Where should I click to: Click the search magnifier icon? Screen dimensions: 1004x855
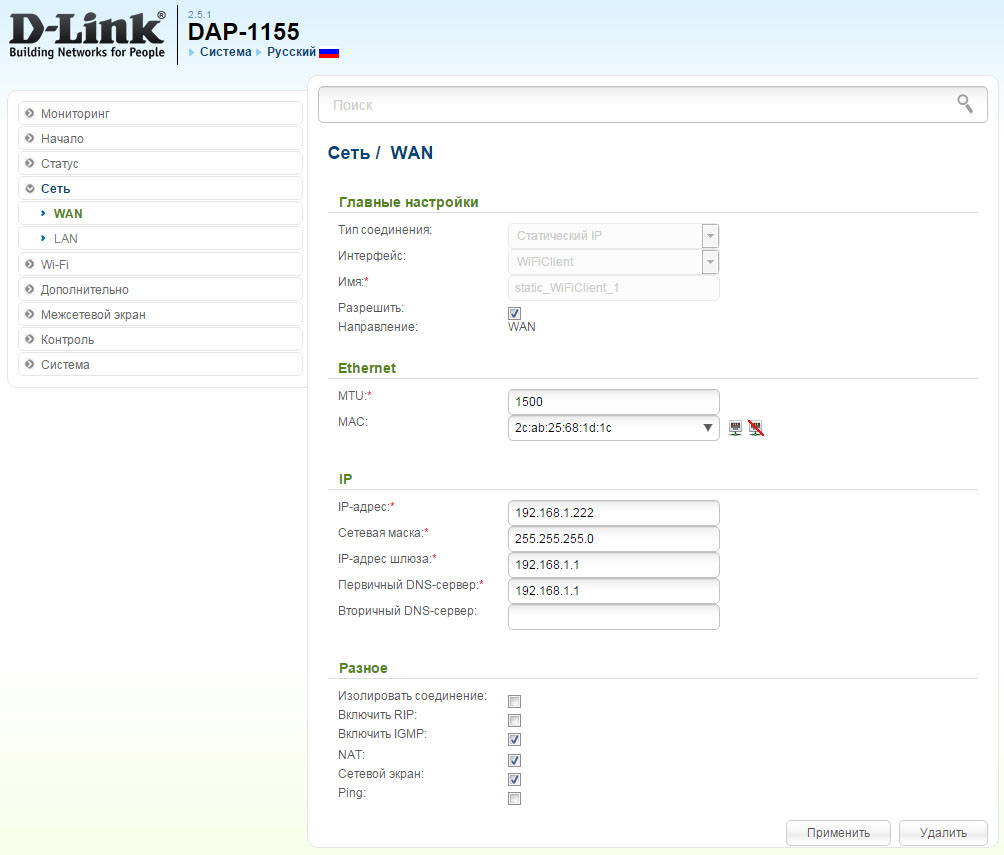[x=964, y=103]
